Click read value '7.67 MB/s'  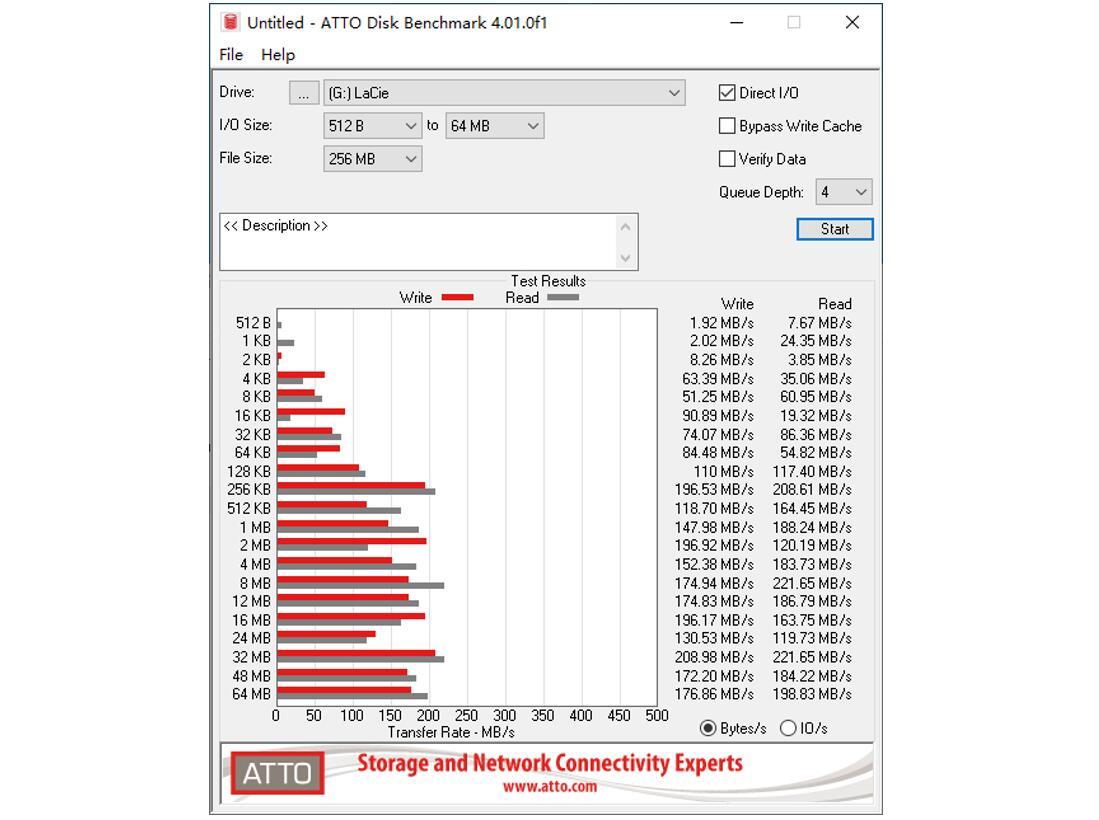(819, 323)
